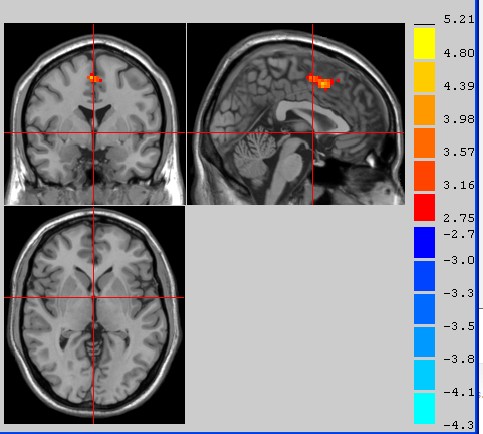Select the amber 4.39 colorbar swatch
This screenshot has height=434, width=483.
tap(424, 77)
